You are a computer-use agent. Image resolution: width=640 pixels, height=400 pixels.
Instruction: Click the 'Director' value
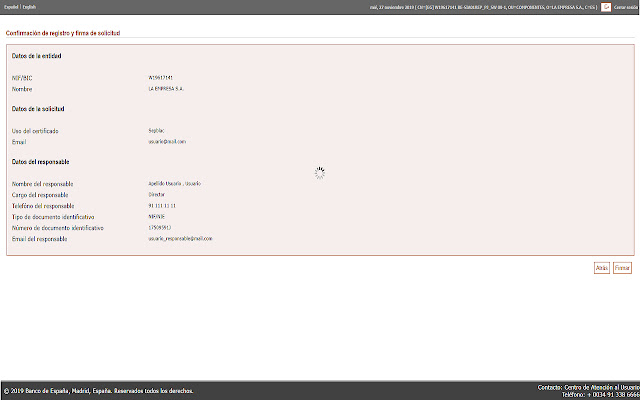pyautogui.click(x=157, y=195)
